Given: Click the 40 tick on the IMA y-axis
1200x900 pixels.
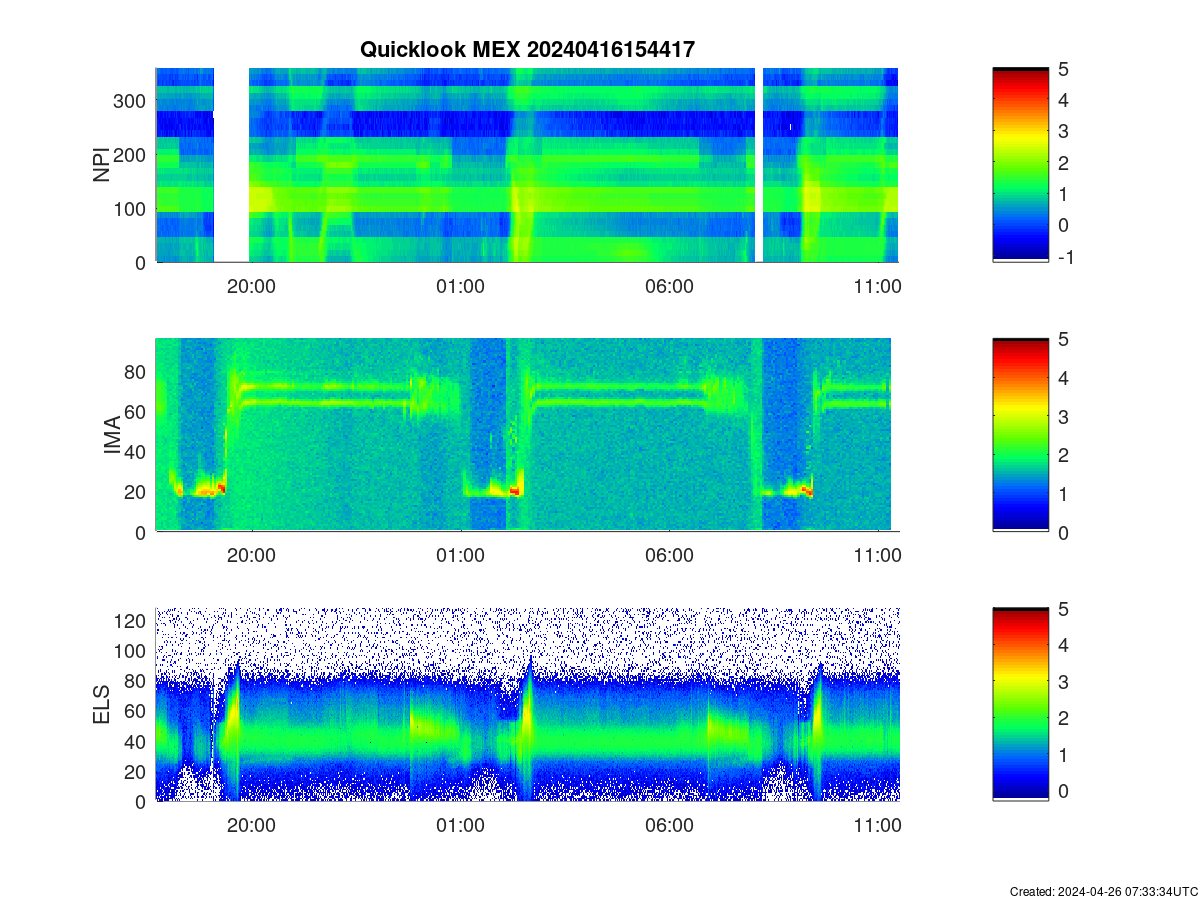Looking at the screenshot, I should 137,452.
